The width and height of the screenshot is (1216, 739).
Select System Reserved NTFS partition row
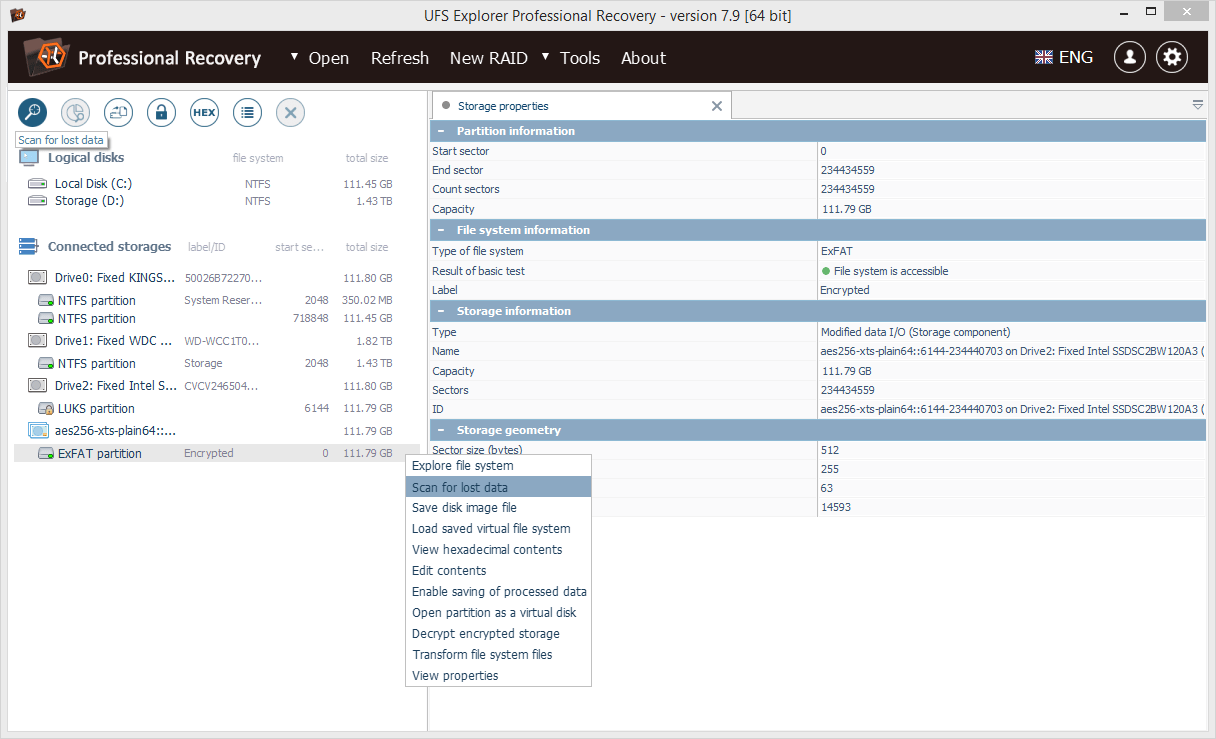(217, 300)
